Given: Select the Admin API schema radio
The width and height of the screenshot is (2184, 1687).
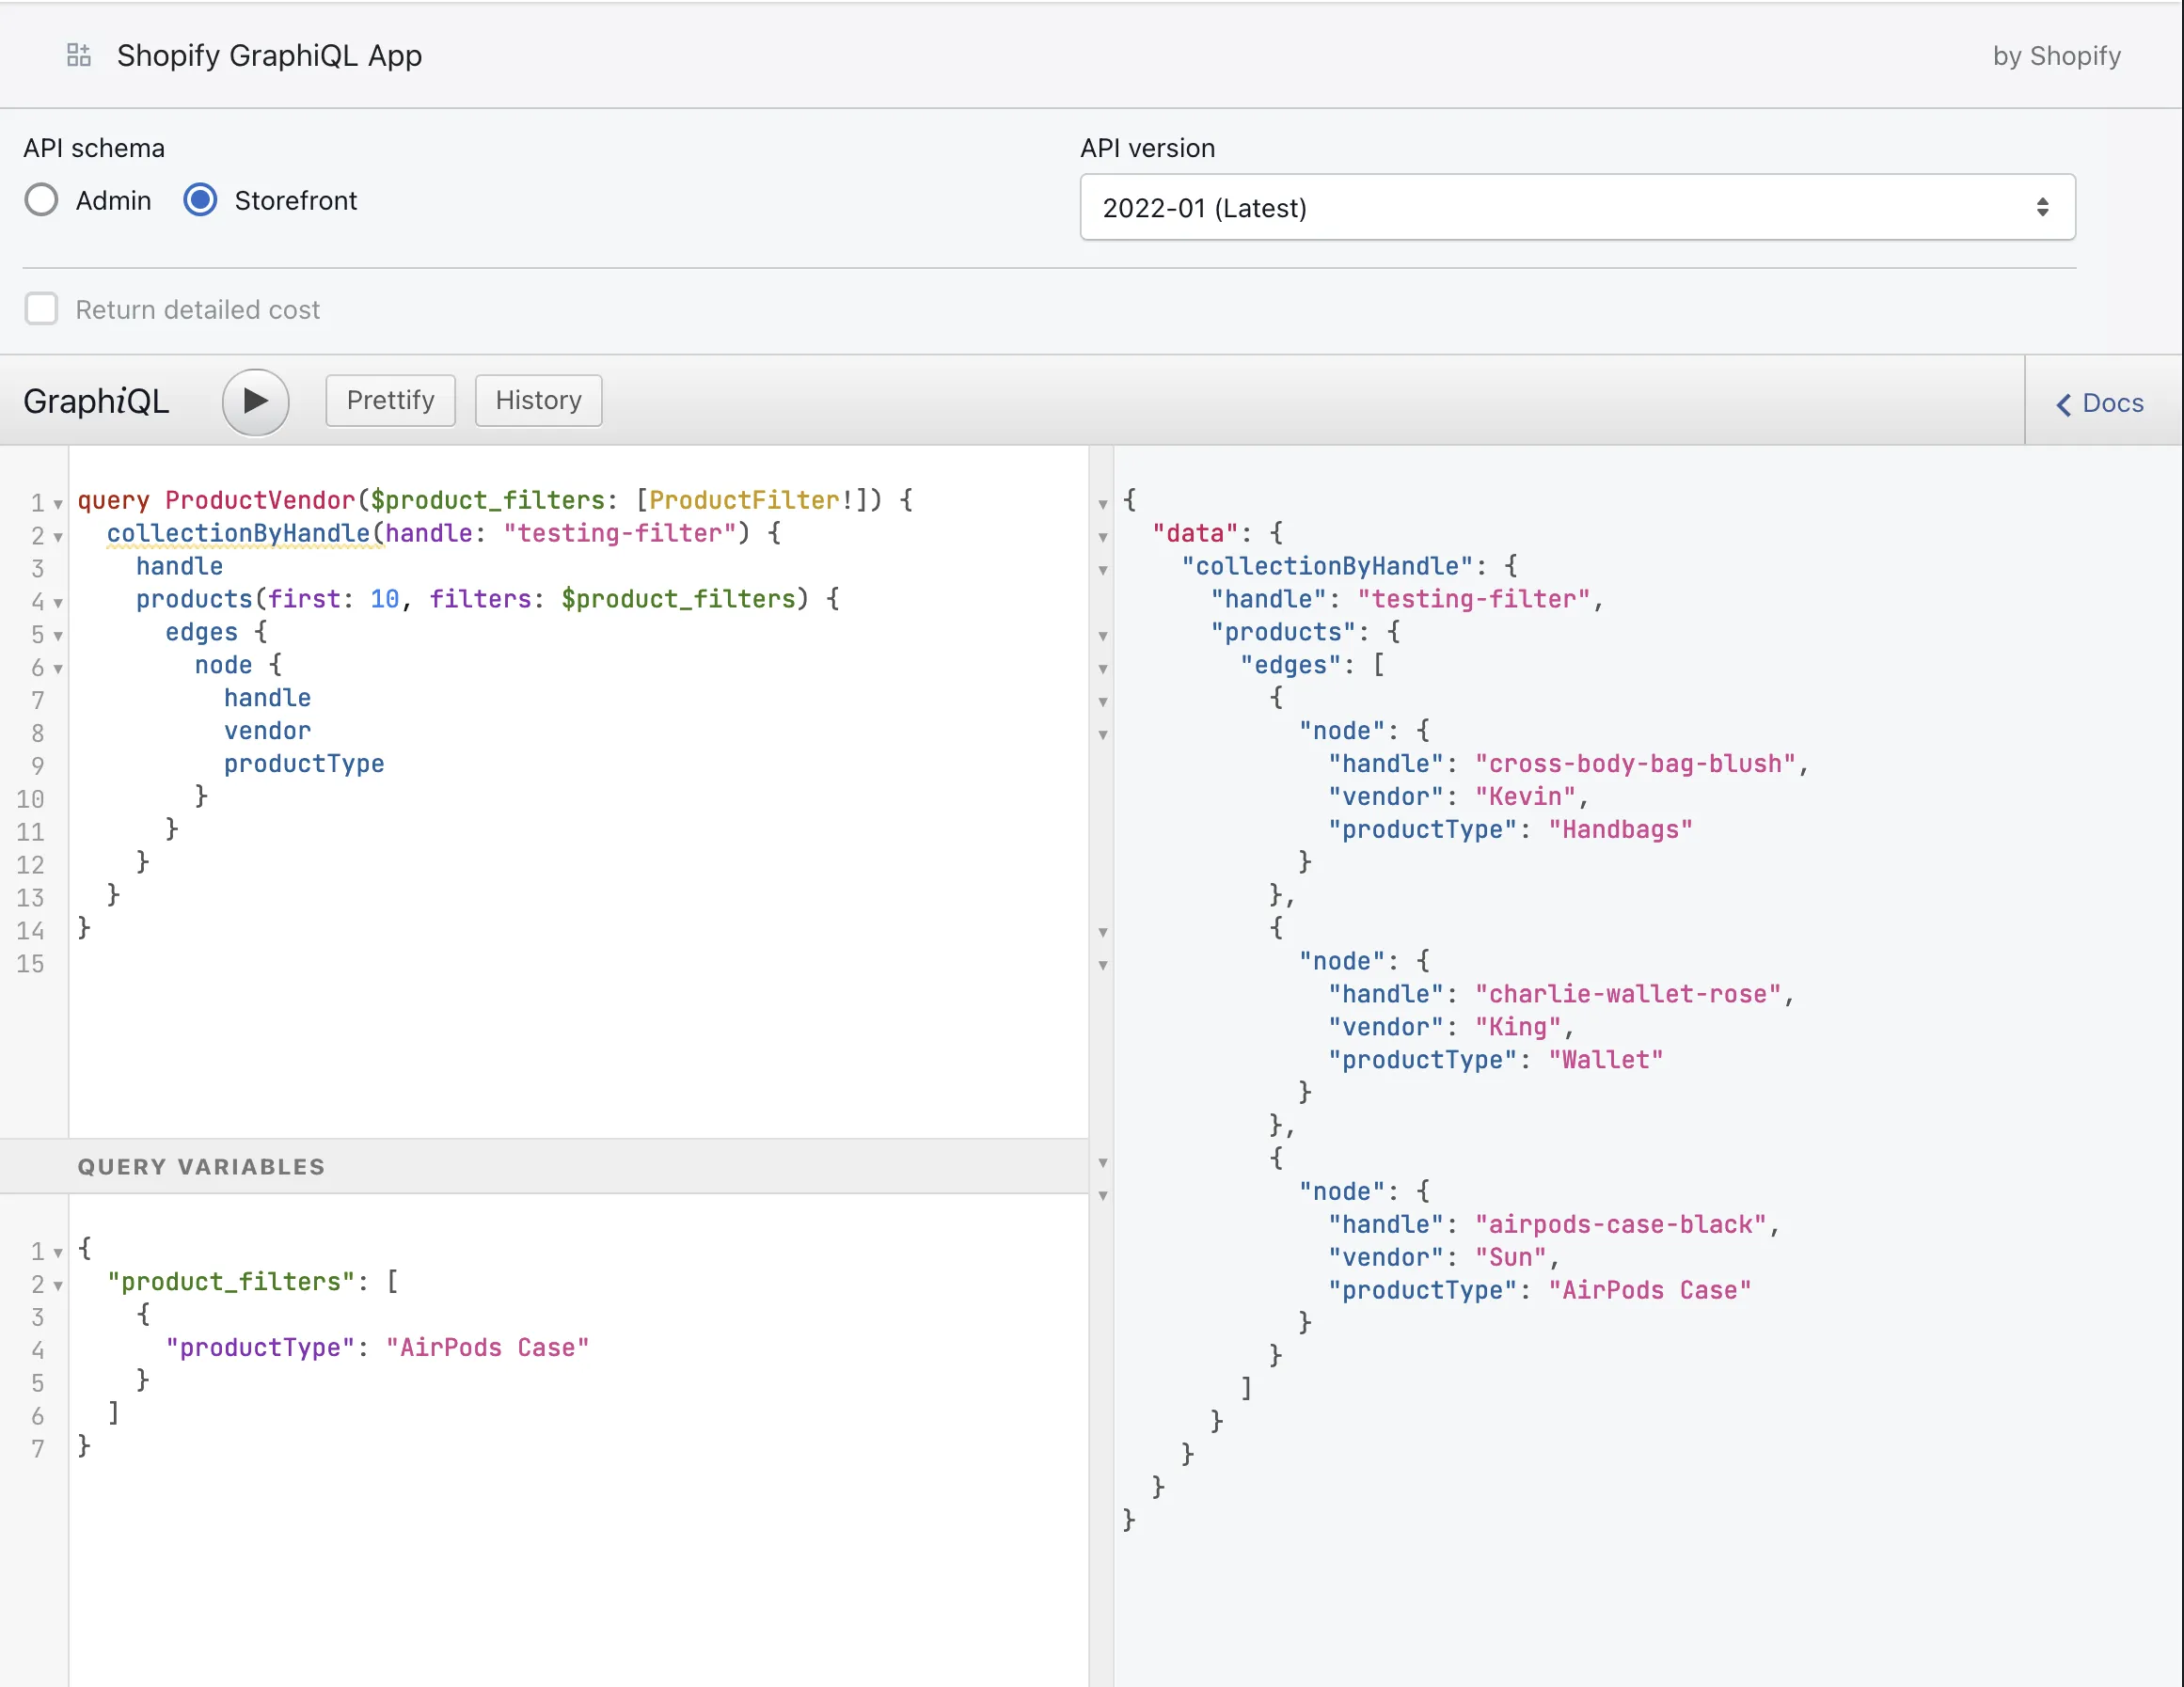Looking at the screenshot, I should (x=42, y=200).
